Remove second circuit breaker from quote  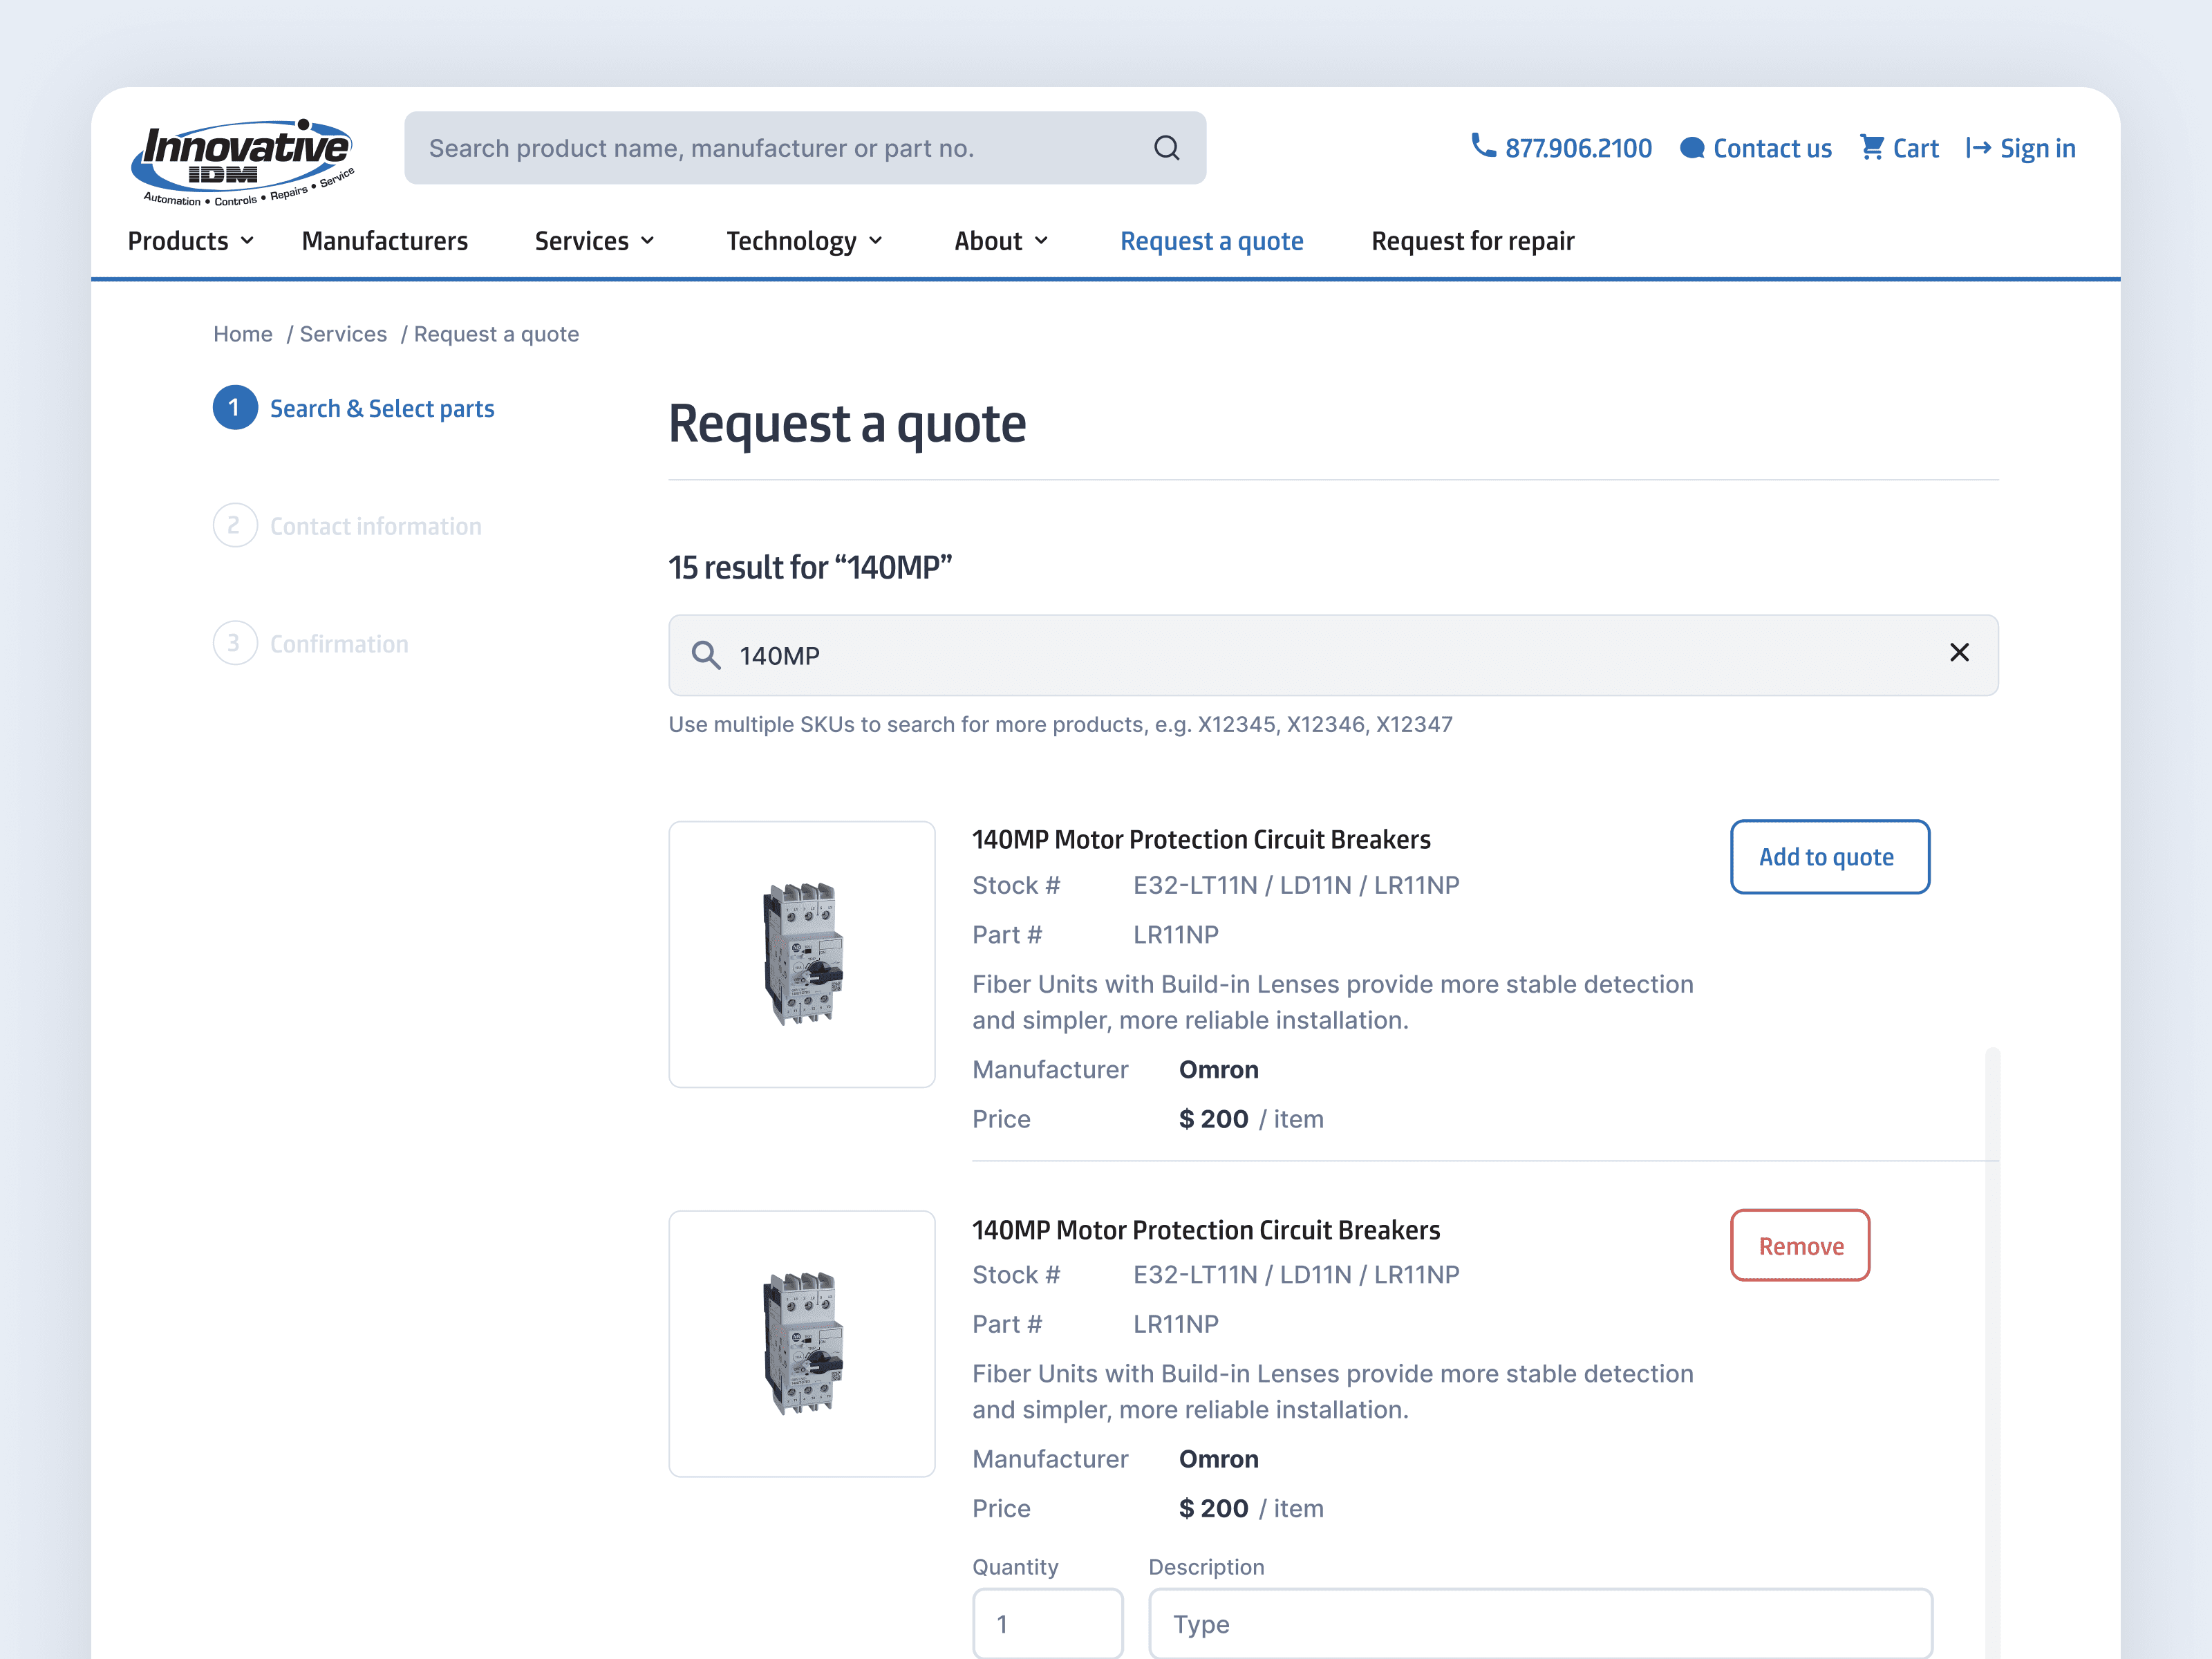(1799, 1245)
